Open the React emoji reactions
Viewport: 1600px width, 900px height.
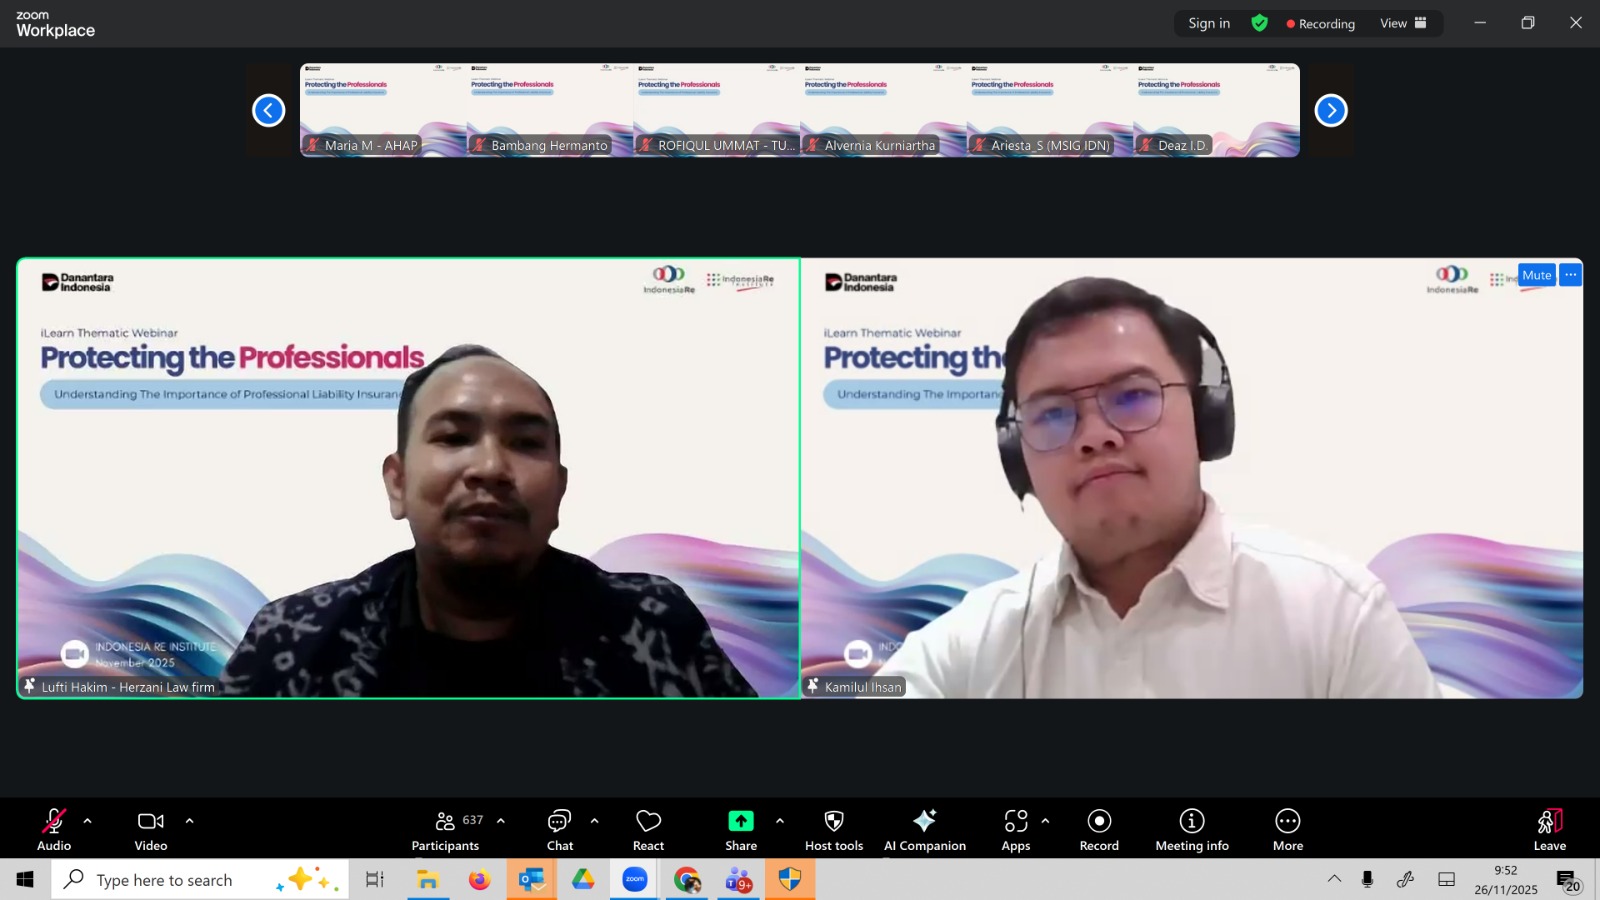click(648, 830)
